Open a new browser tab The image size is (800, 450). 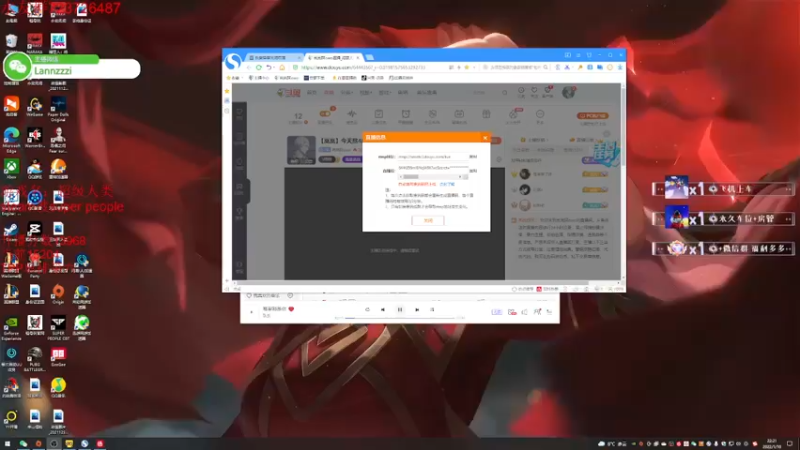369,58
